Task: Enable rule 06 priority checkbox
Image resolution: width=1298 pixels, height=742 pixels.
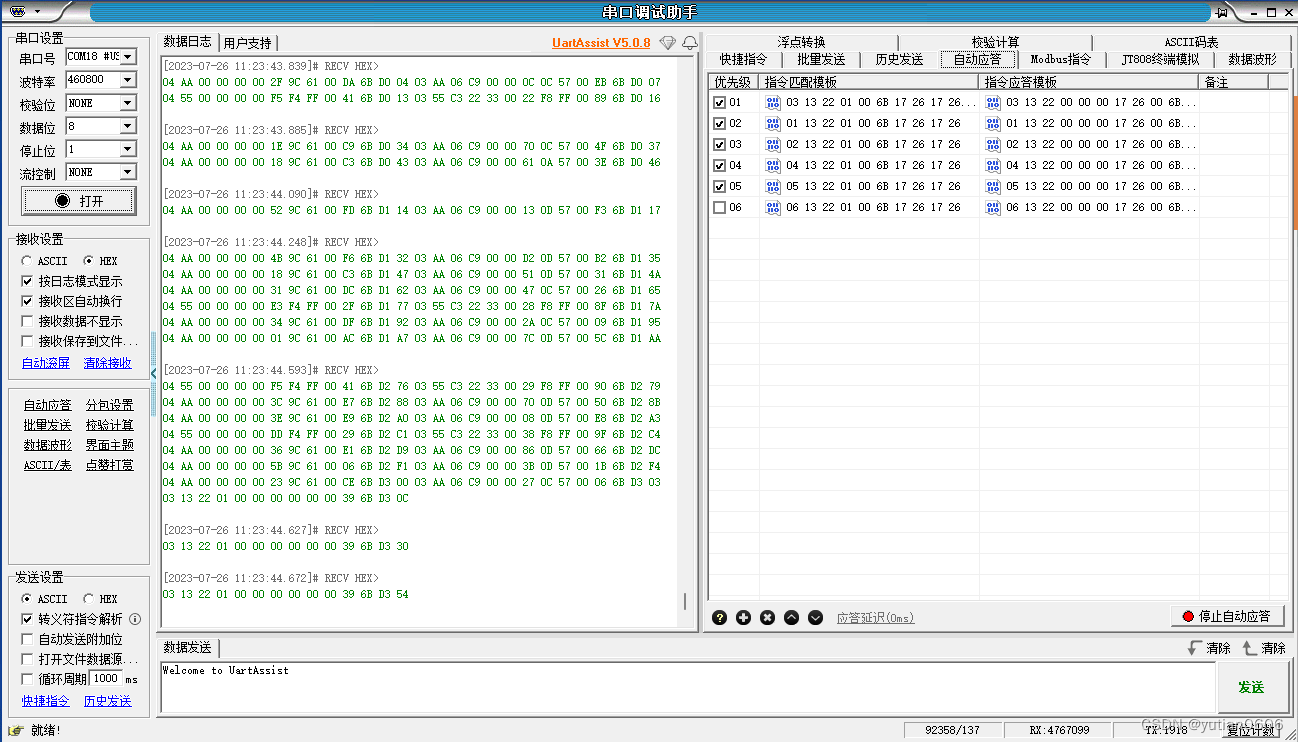Action: pos(719,207)
